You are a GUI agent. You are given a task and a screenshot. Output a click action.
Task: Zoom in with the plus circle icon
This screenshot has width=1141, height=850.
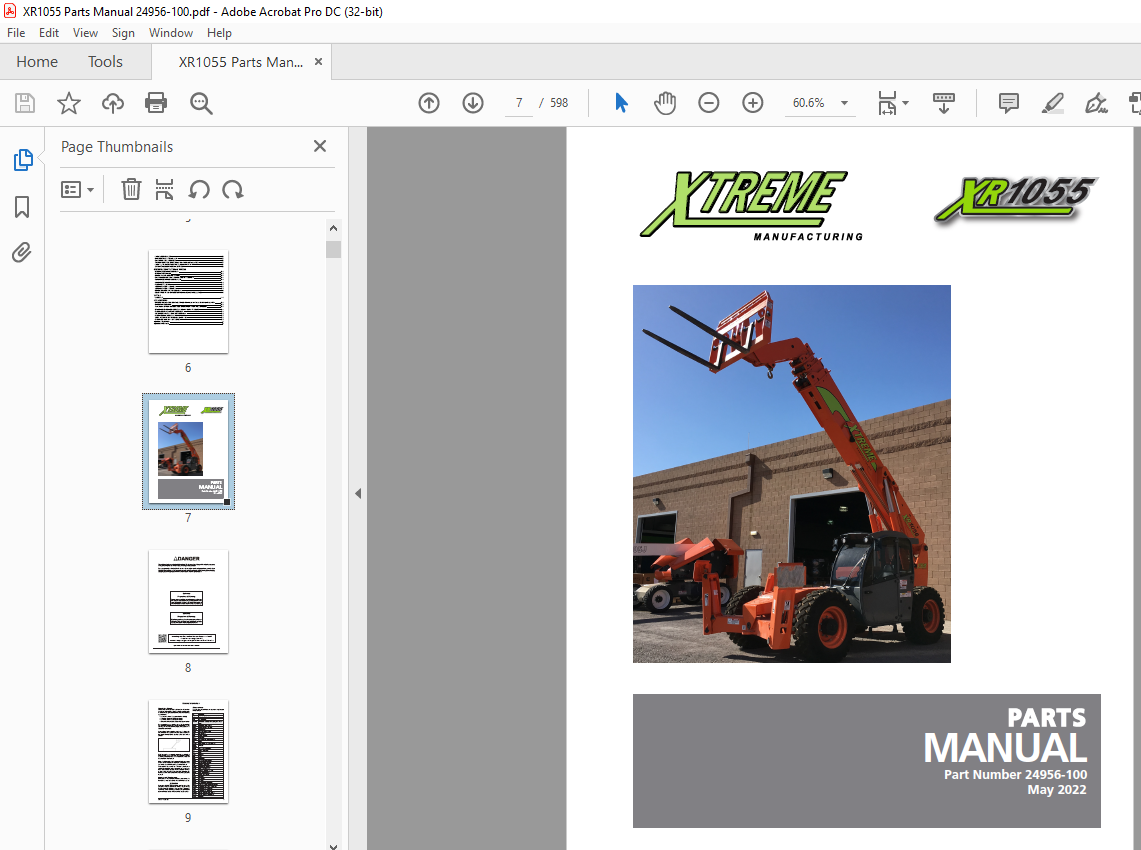click(752, 103)
